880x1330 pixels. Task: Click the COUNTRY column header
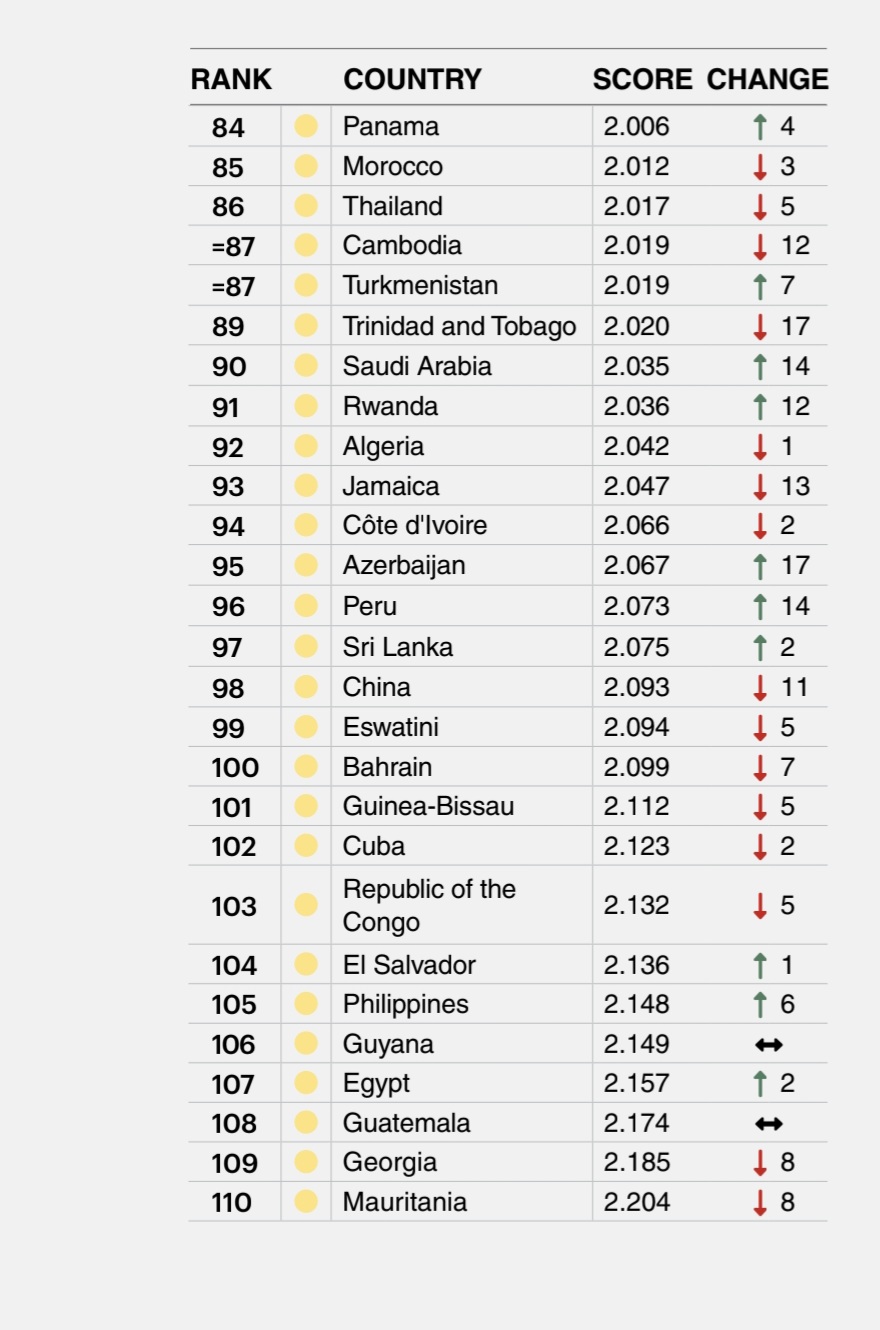click(x=412, y=80)
